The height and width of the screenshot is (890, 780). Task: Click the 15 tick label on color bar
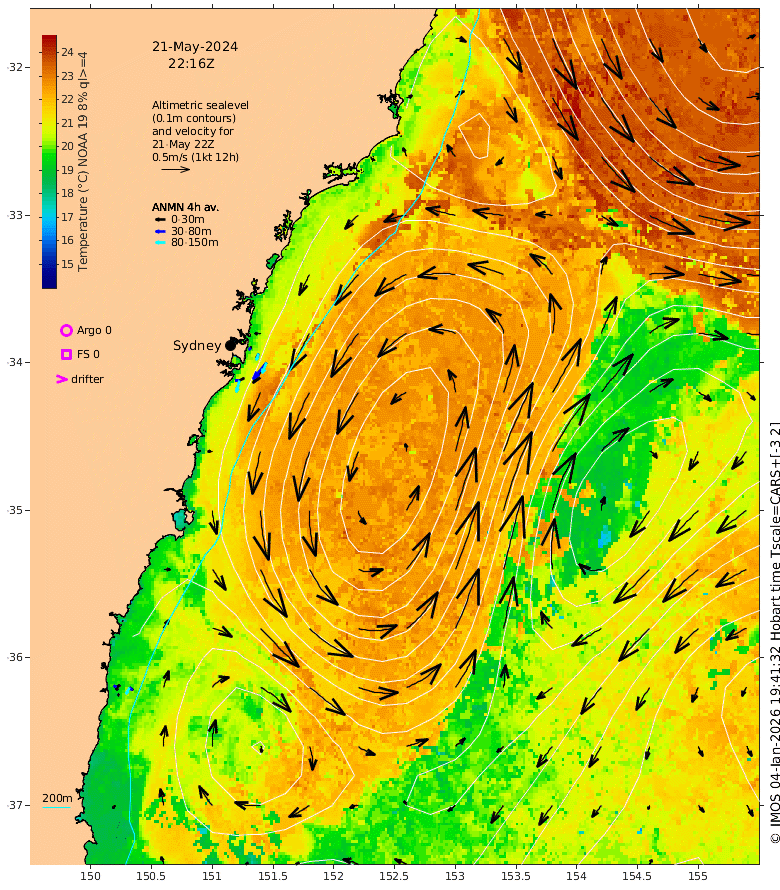(68, 264)
